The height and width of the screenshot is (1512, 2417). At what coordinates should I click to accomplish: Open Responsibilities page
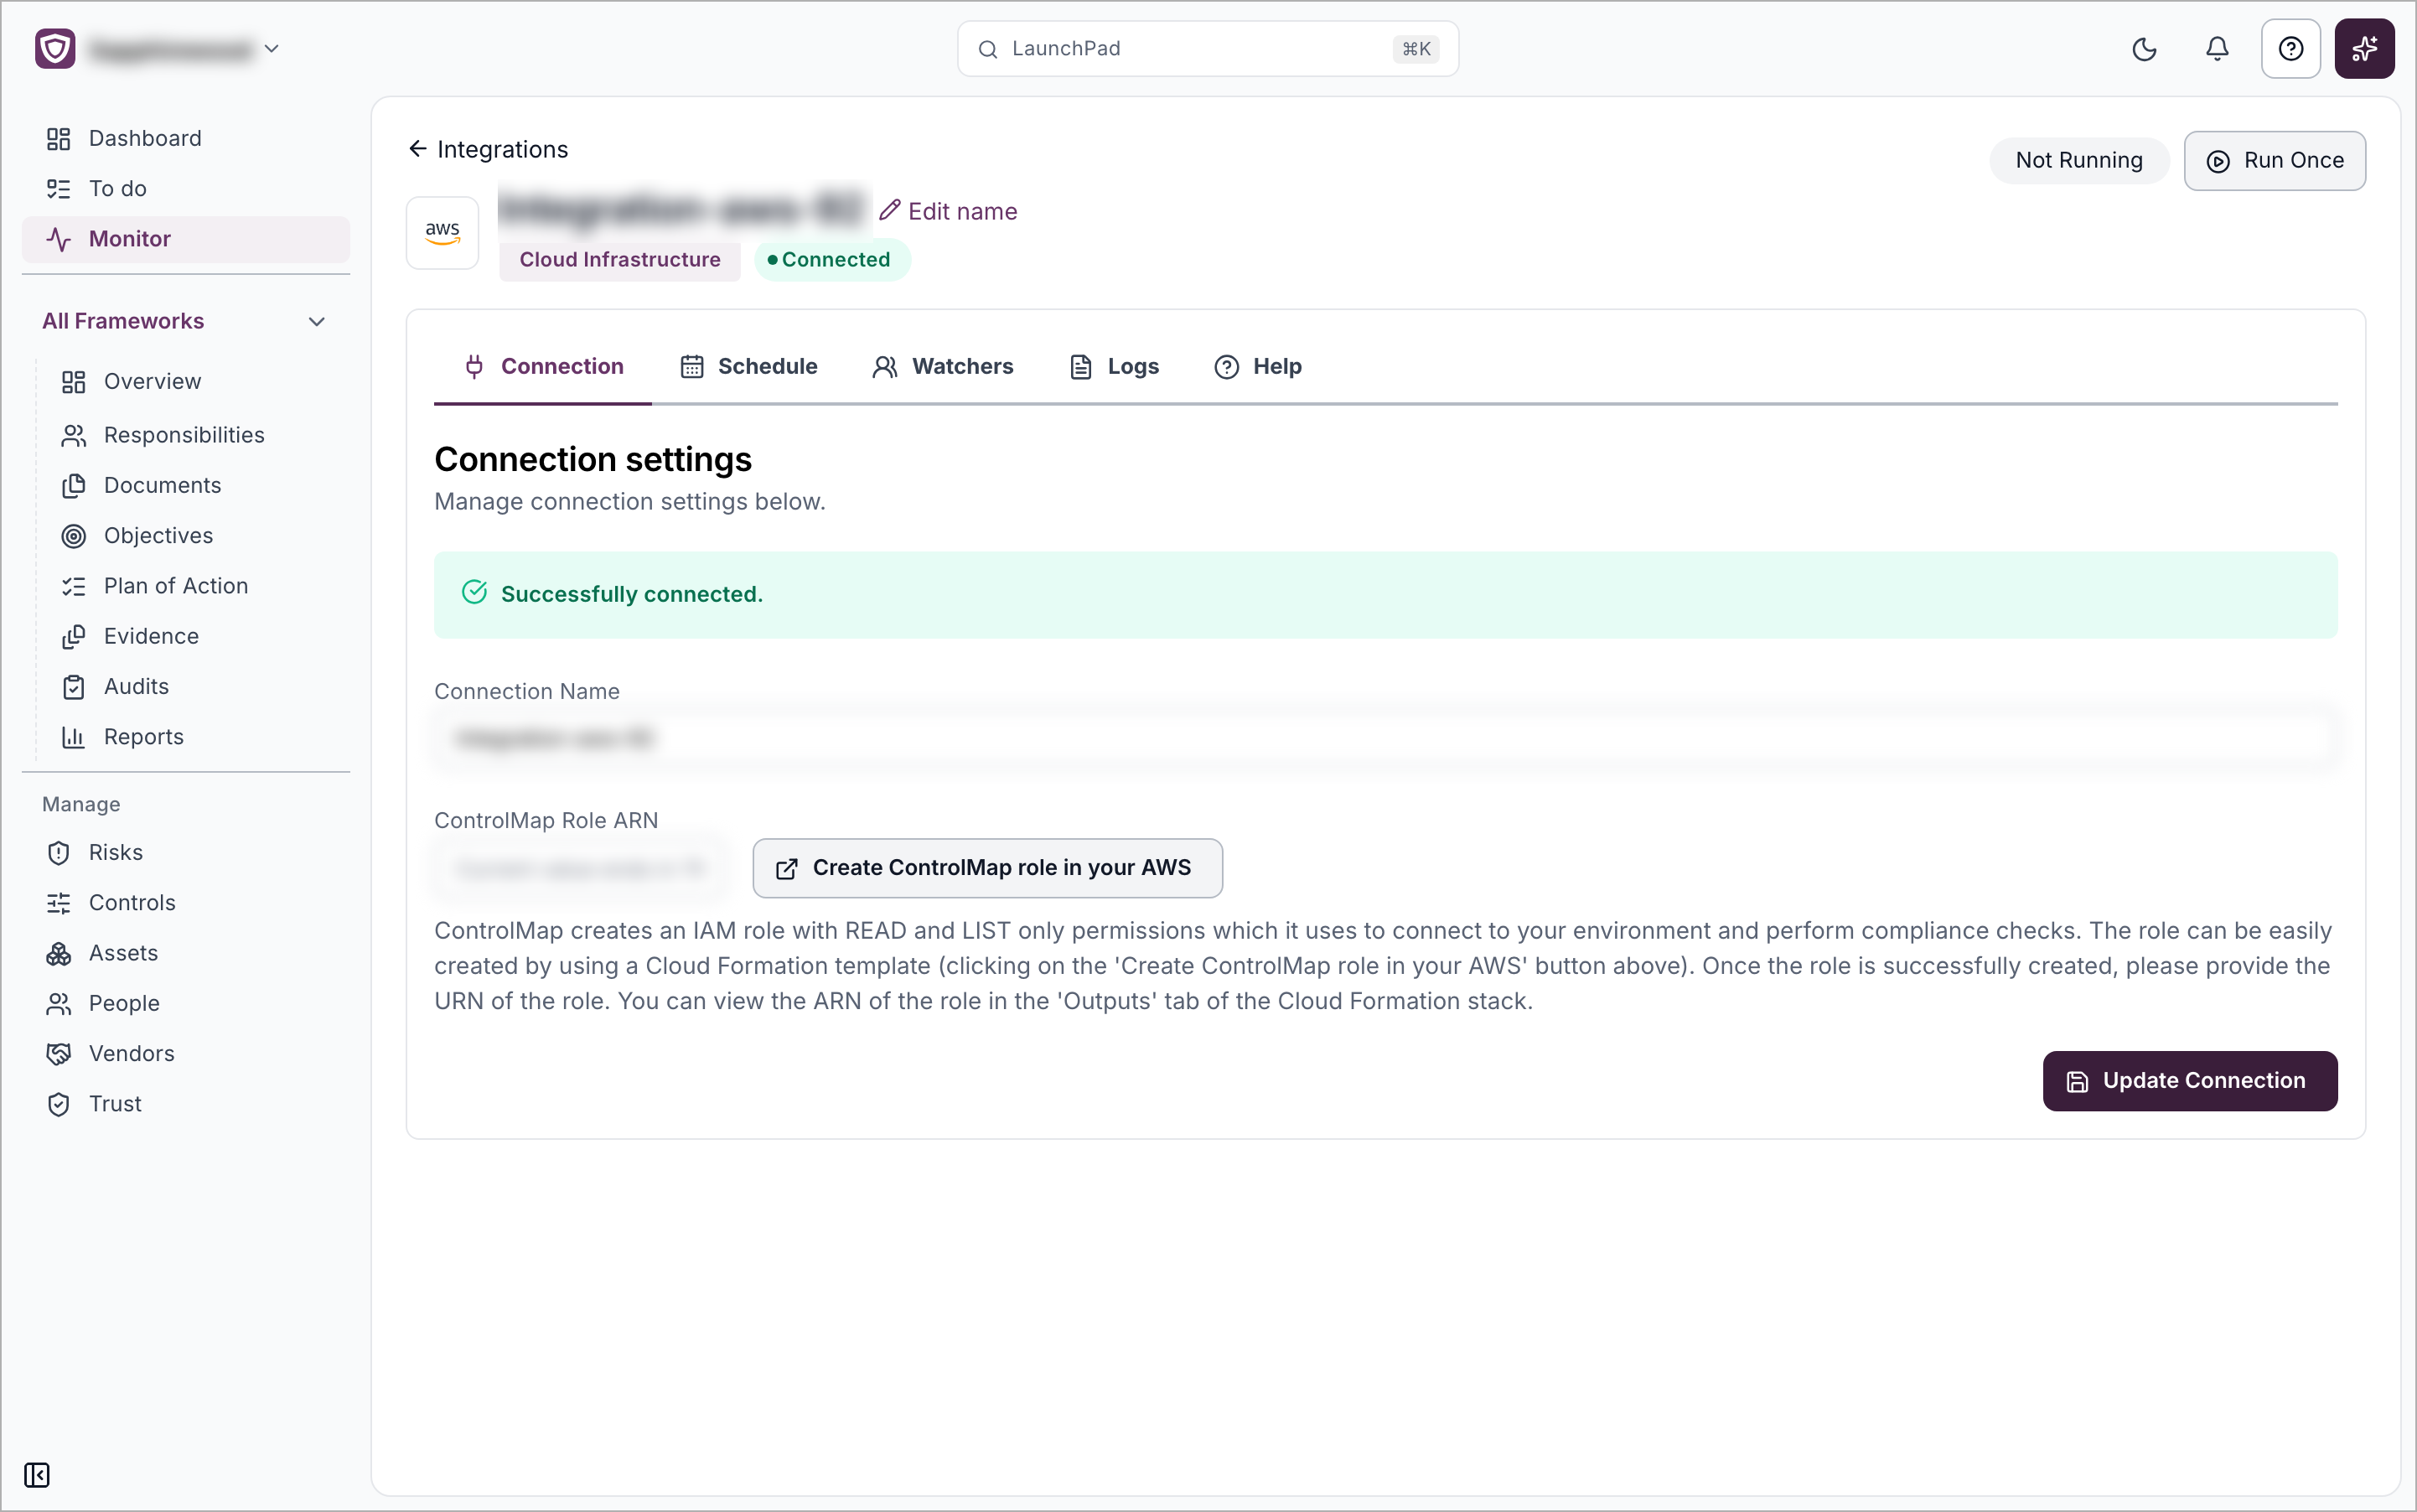193,435
